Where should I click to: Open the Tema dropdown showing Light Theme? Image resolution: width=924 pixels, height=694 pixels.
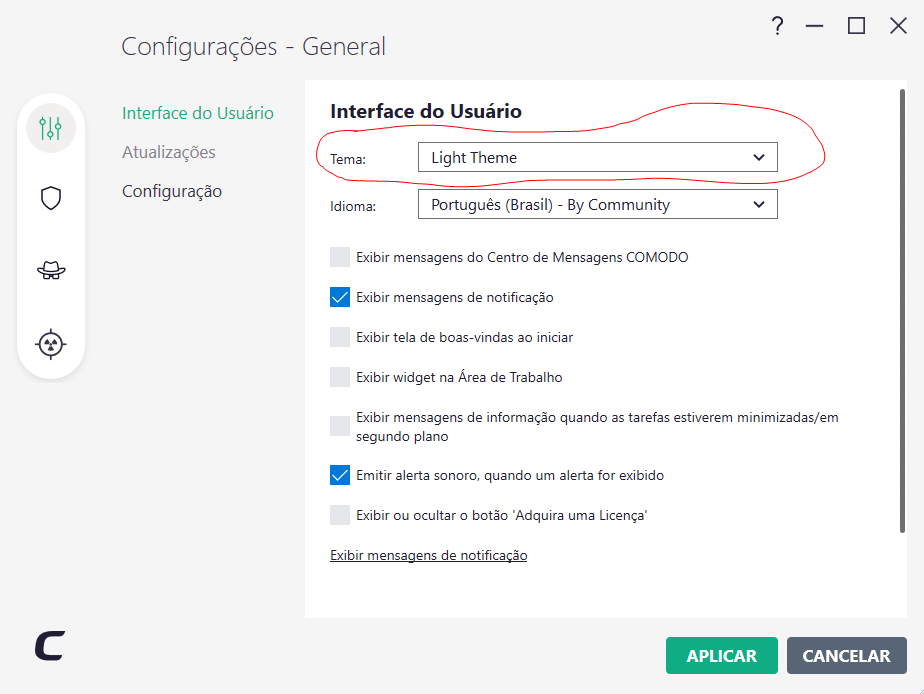(x=597, y=157)
